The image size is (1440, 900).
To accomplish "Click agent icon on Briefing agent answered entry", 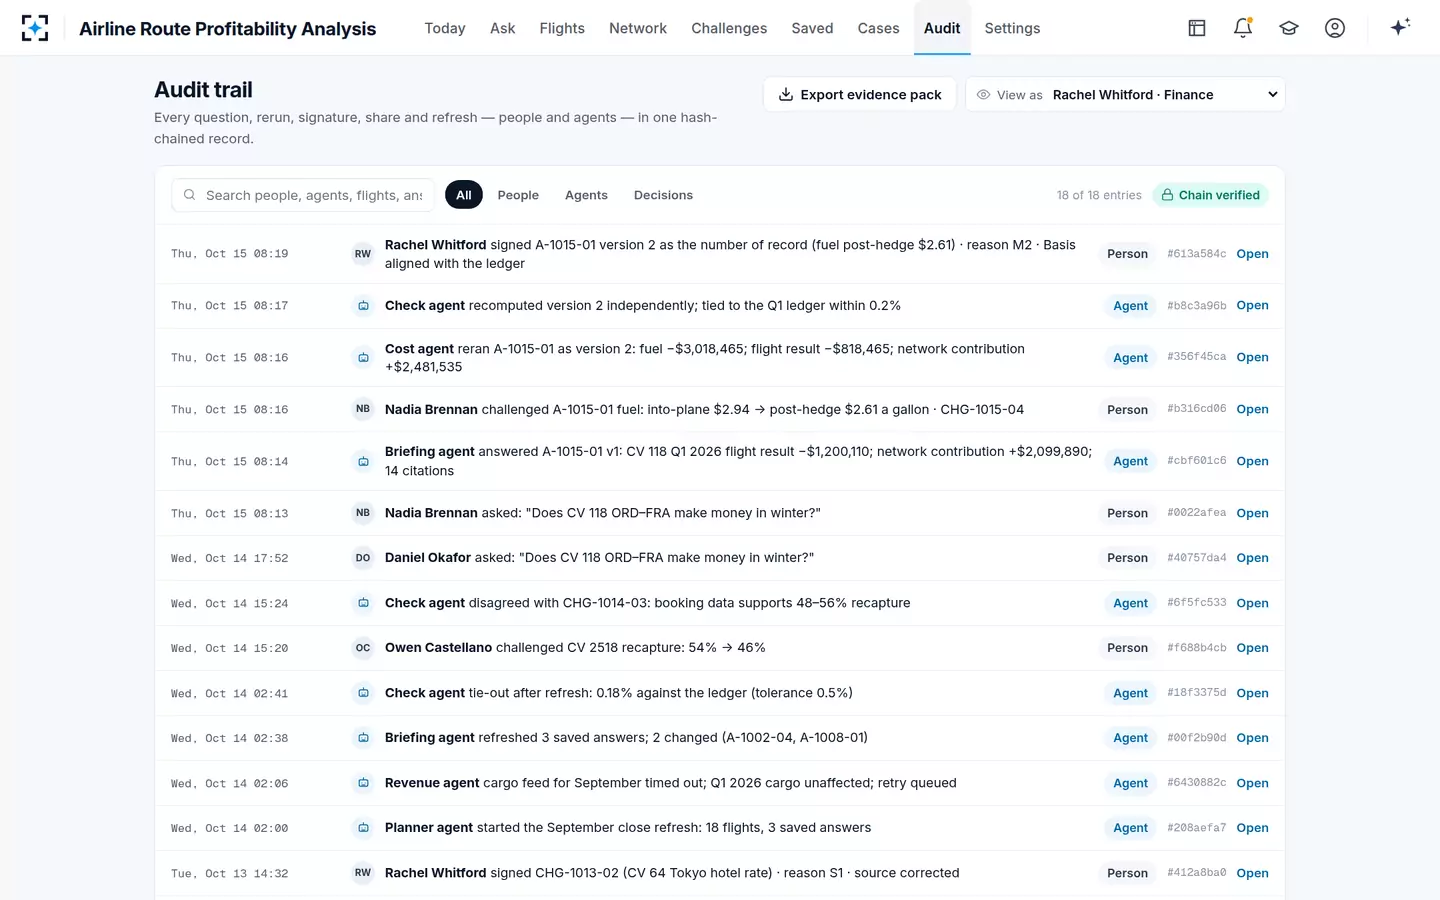I will (363, 461).
